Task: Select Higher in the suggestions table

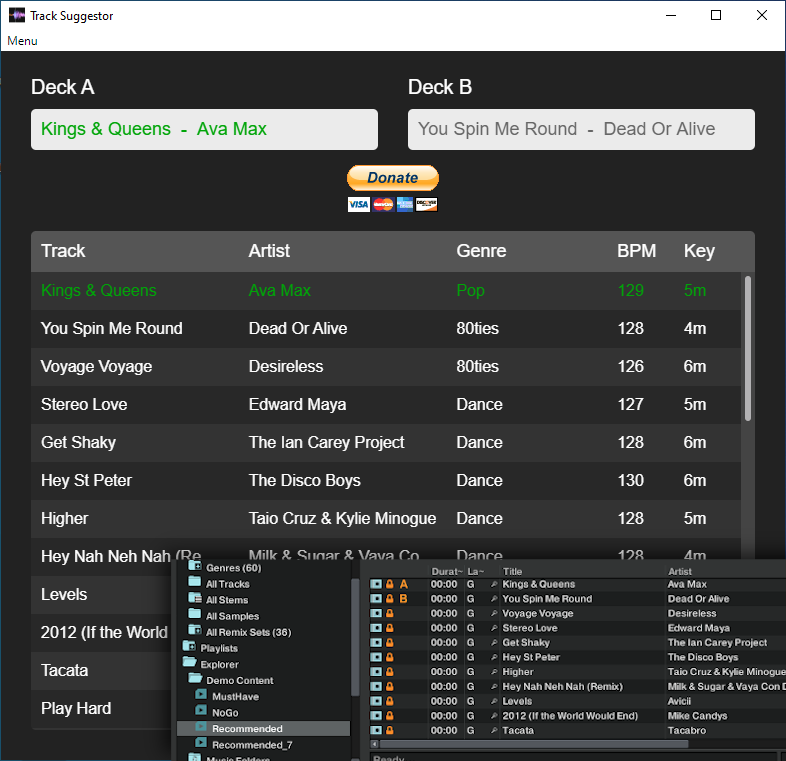Action: pyautogui.click(x=386, y=519)
